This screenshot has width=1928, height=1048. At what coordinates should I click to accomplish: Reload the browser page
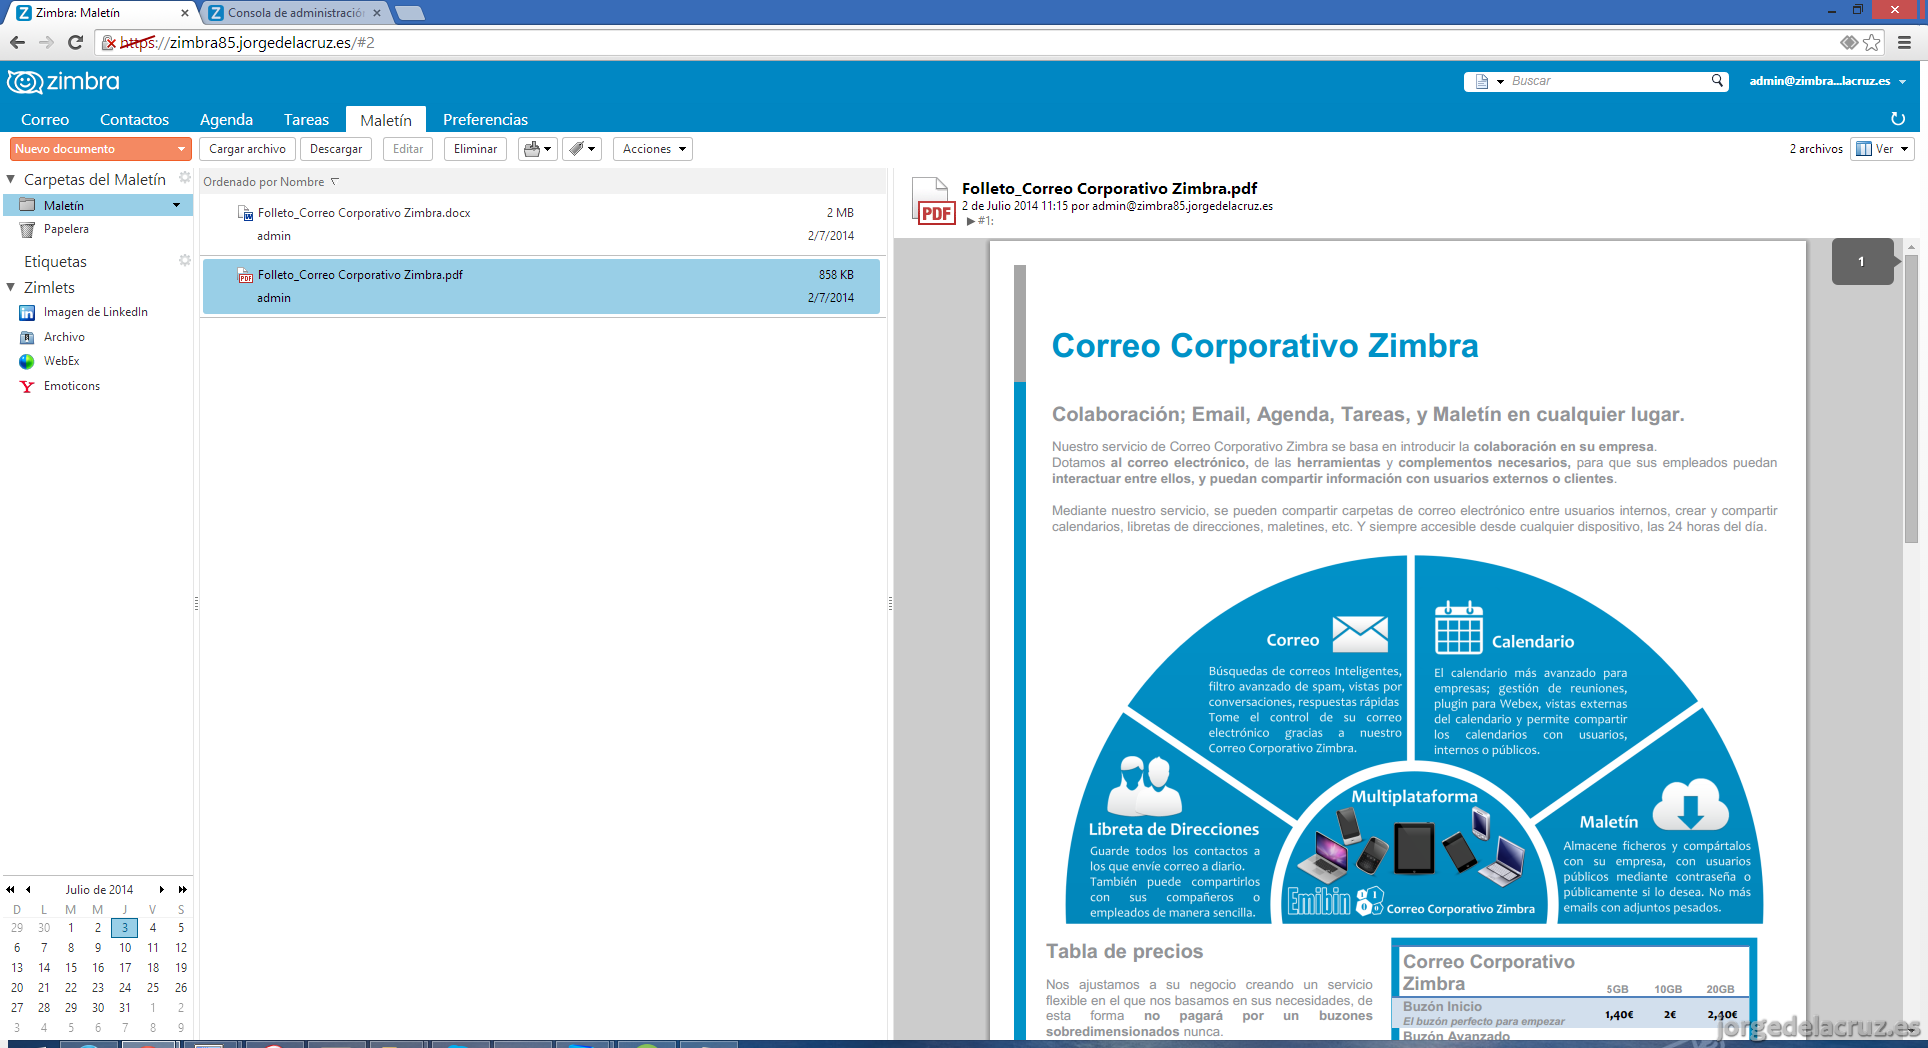click(x=75, y=42)
